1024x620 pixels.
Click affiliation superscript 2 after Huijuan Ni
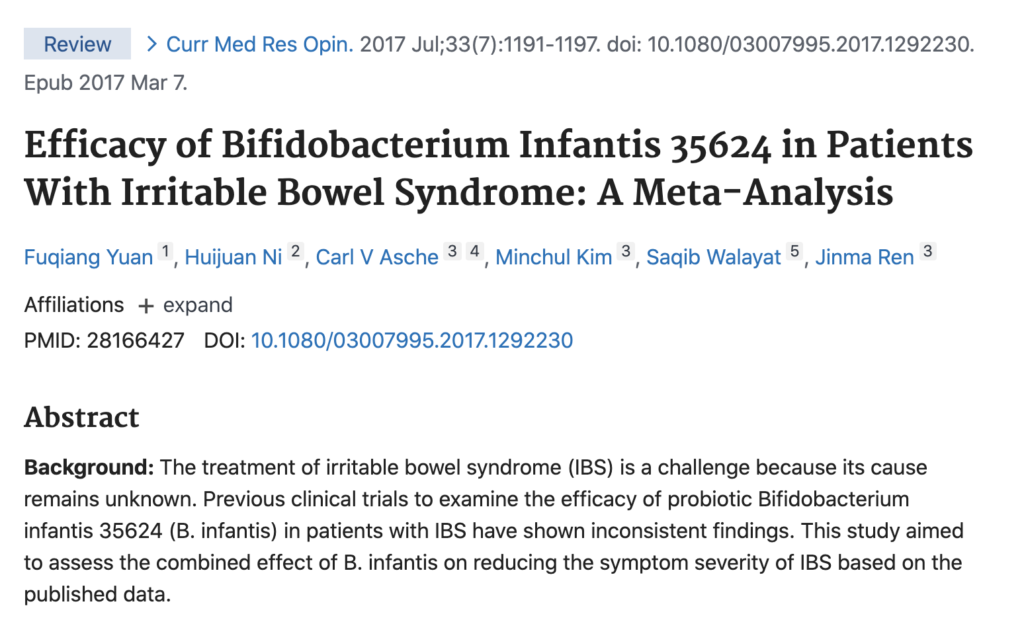295,253
